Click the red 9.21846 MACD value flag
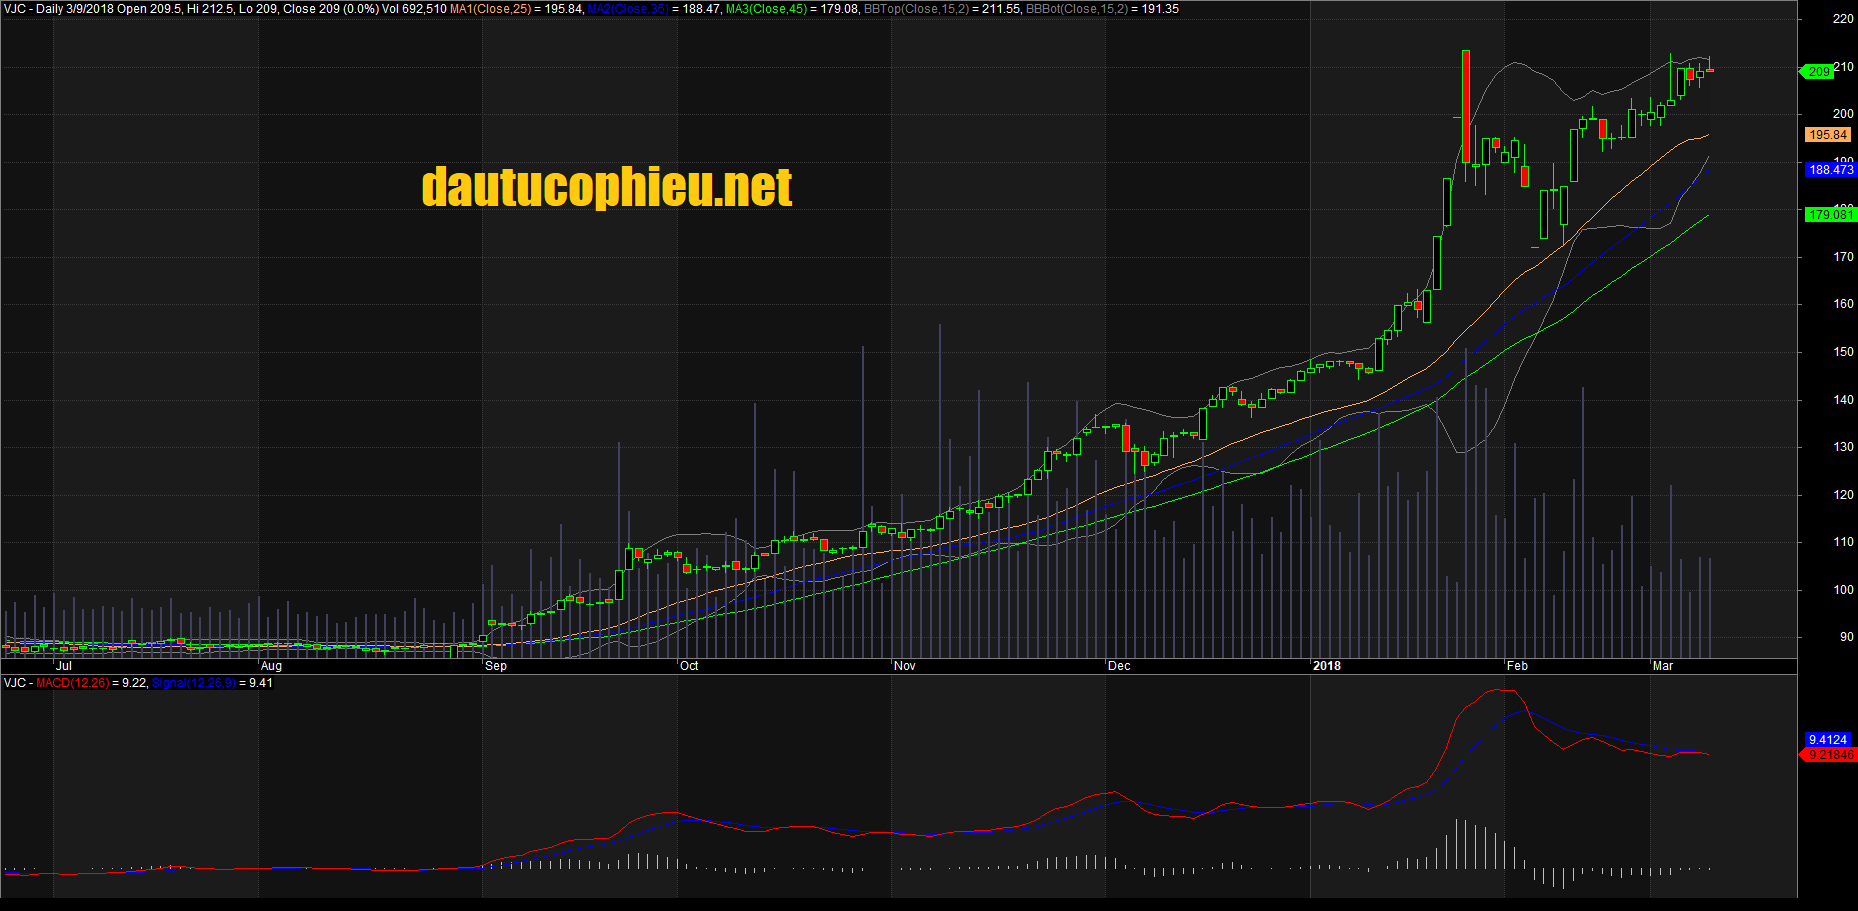Screen dimensions: 1858x911 pyautogui.click(x=1832, y=756)
